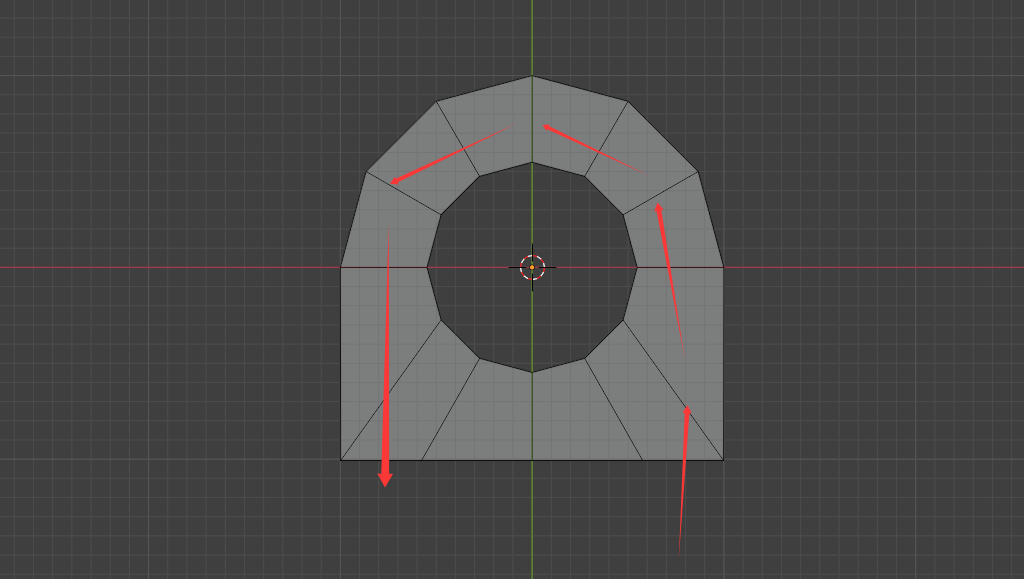This screenshot has height=579, width=1024.
Task: Click the arrowhead of the upper-left red arrow
Action: [394, 181]
